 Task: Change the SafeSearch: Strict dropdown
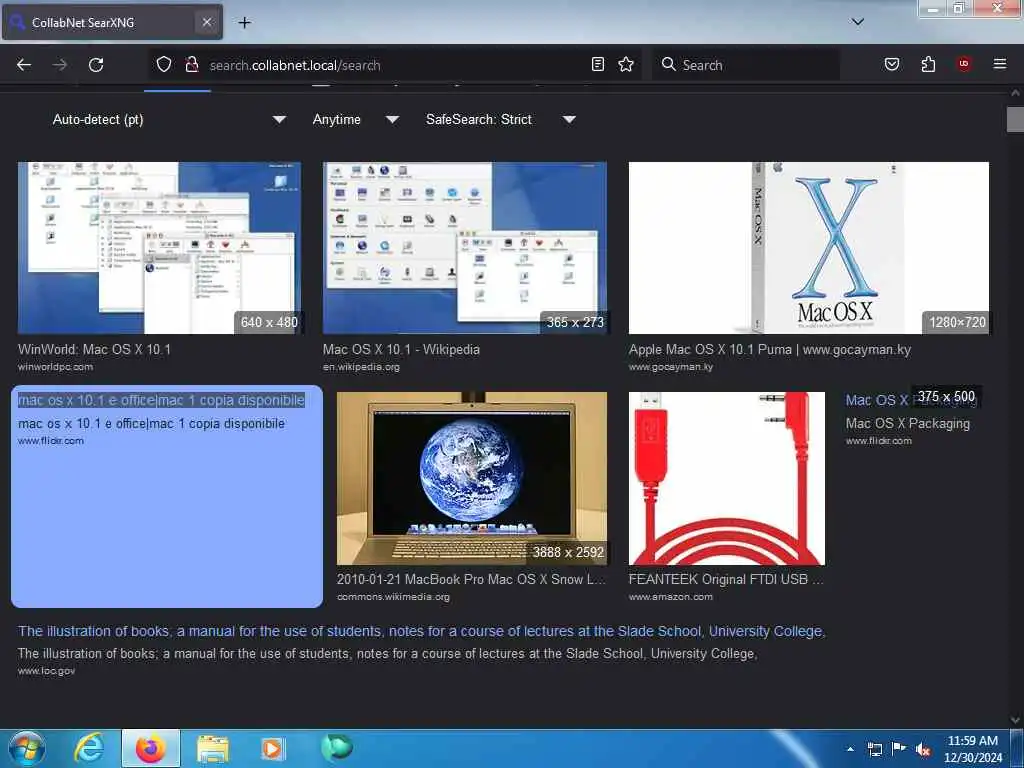pos(501,120)
